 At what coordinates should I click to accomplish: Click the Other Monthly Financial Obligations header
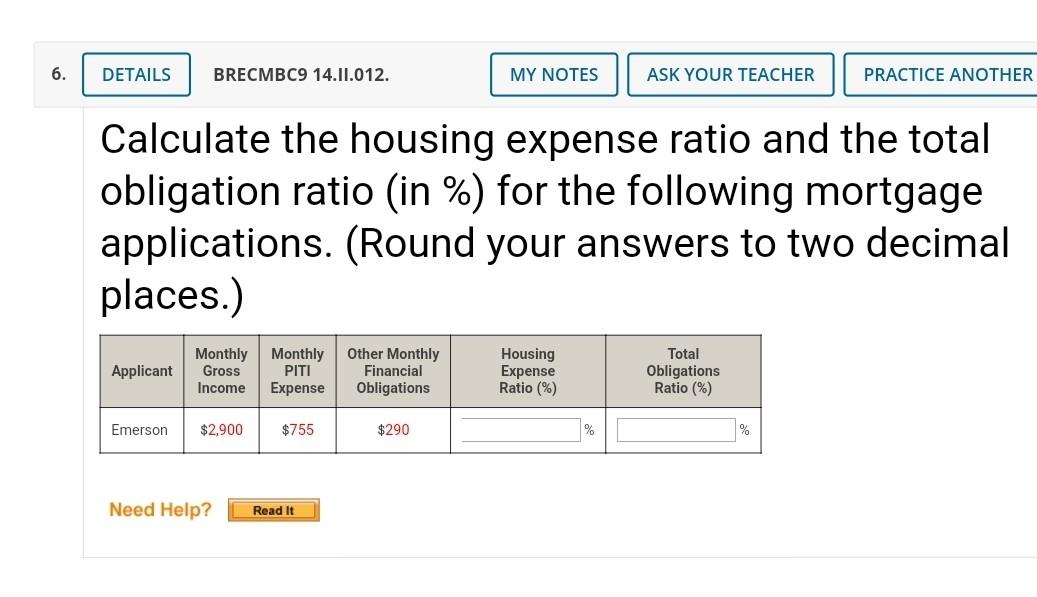pos(393,371)
